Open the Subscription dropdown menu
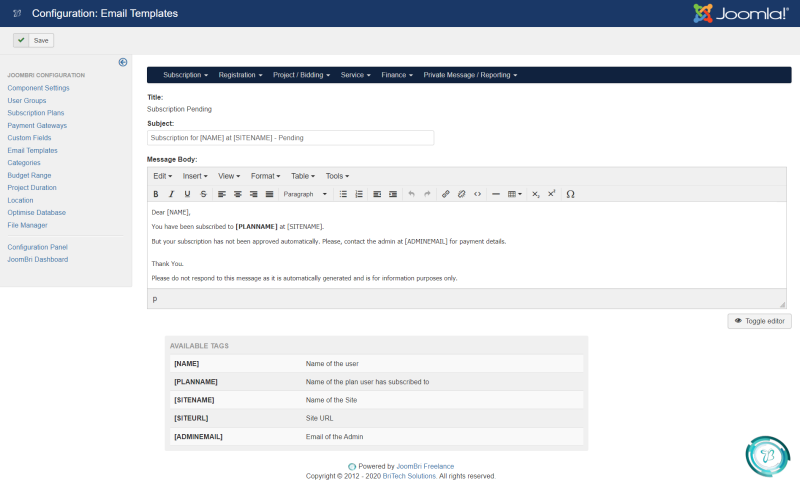Image resolution: width=800 pixels, height=486 pixels. tap(185, 75)
